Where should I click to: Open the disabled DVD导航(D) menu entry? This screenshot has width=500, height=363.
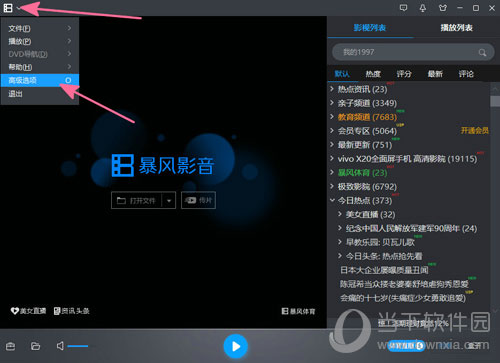click(40, 54)
